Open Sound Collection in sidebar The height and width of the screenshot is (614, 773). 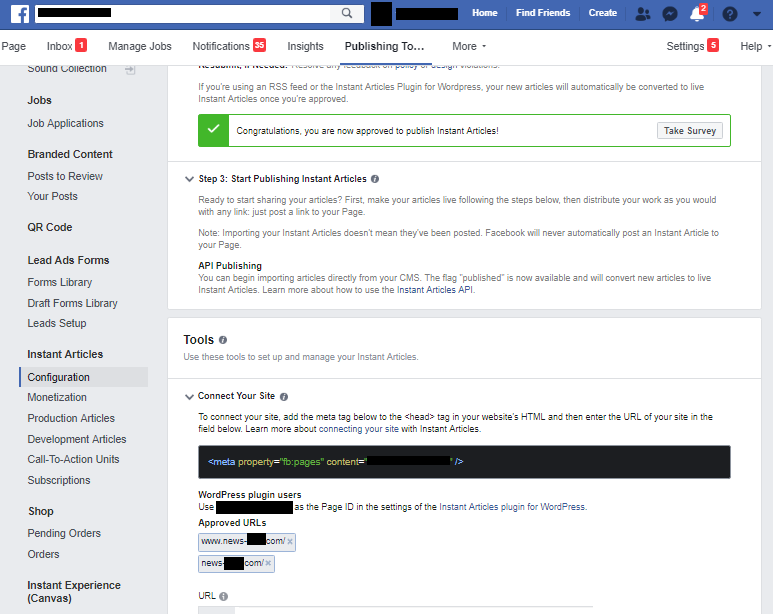click(67, 69)
